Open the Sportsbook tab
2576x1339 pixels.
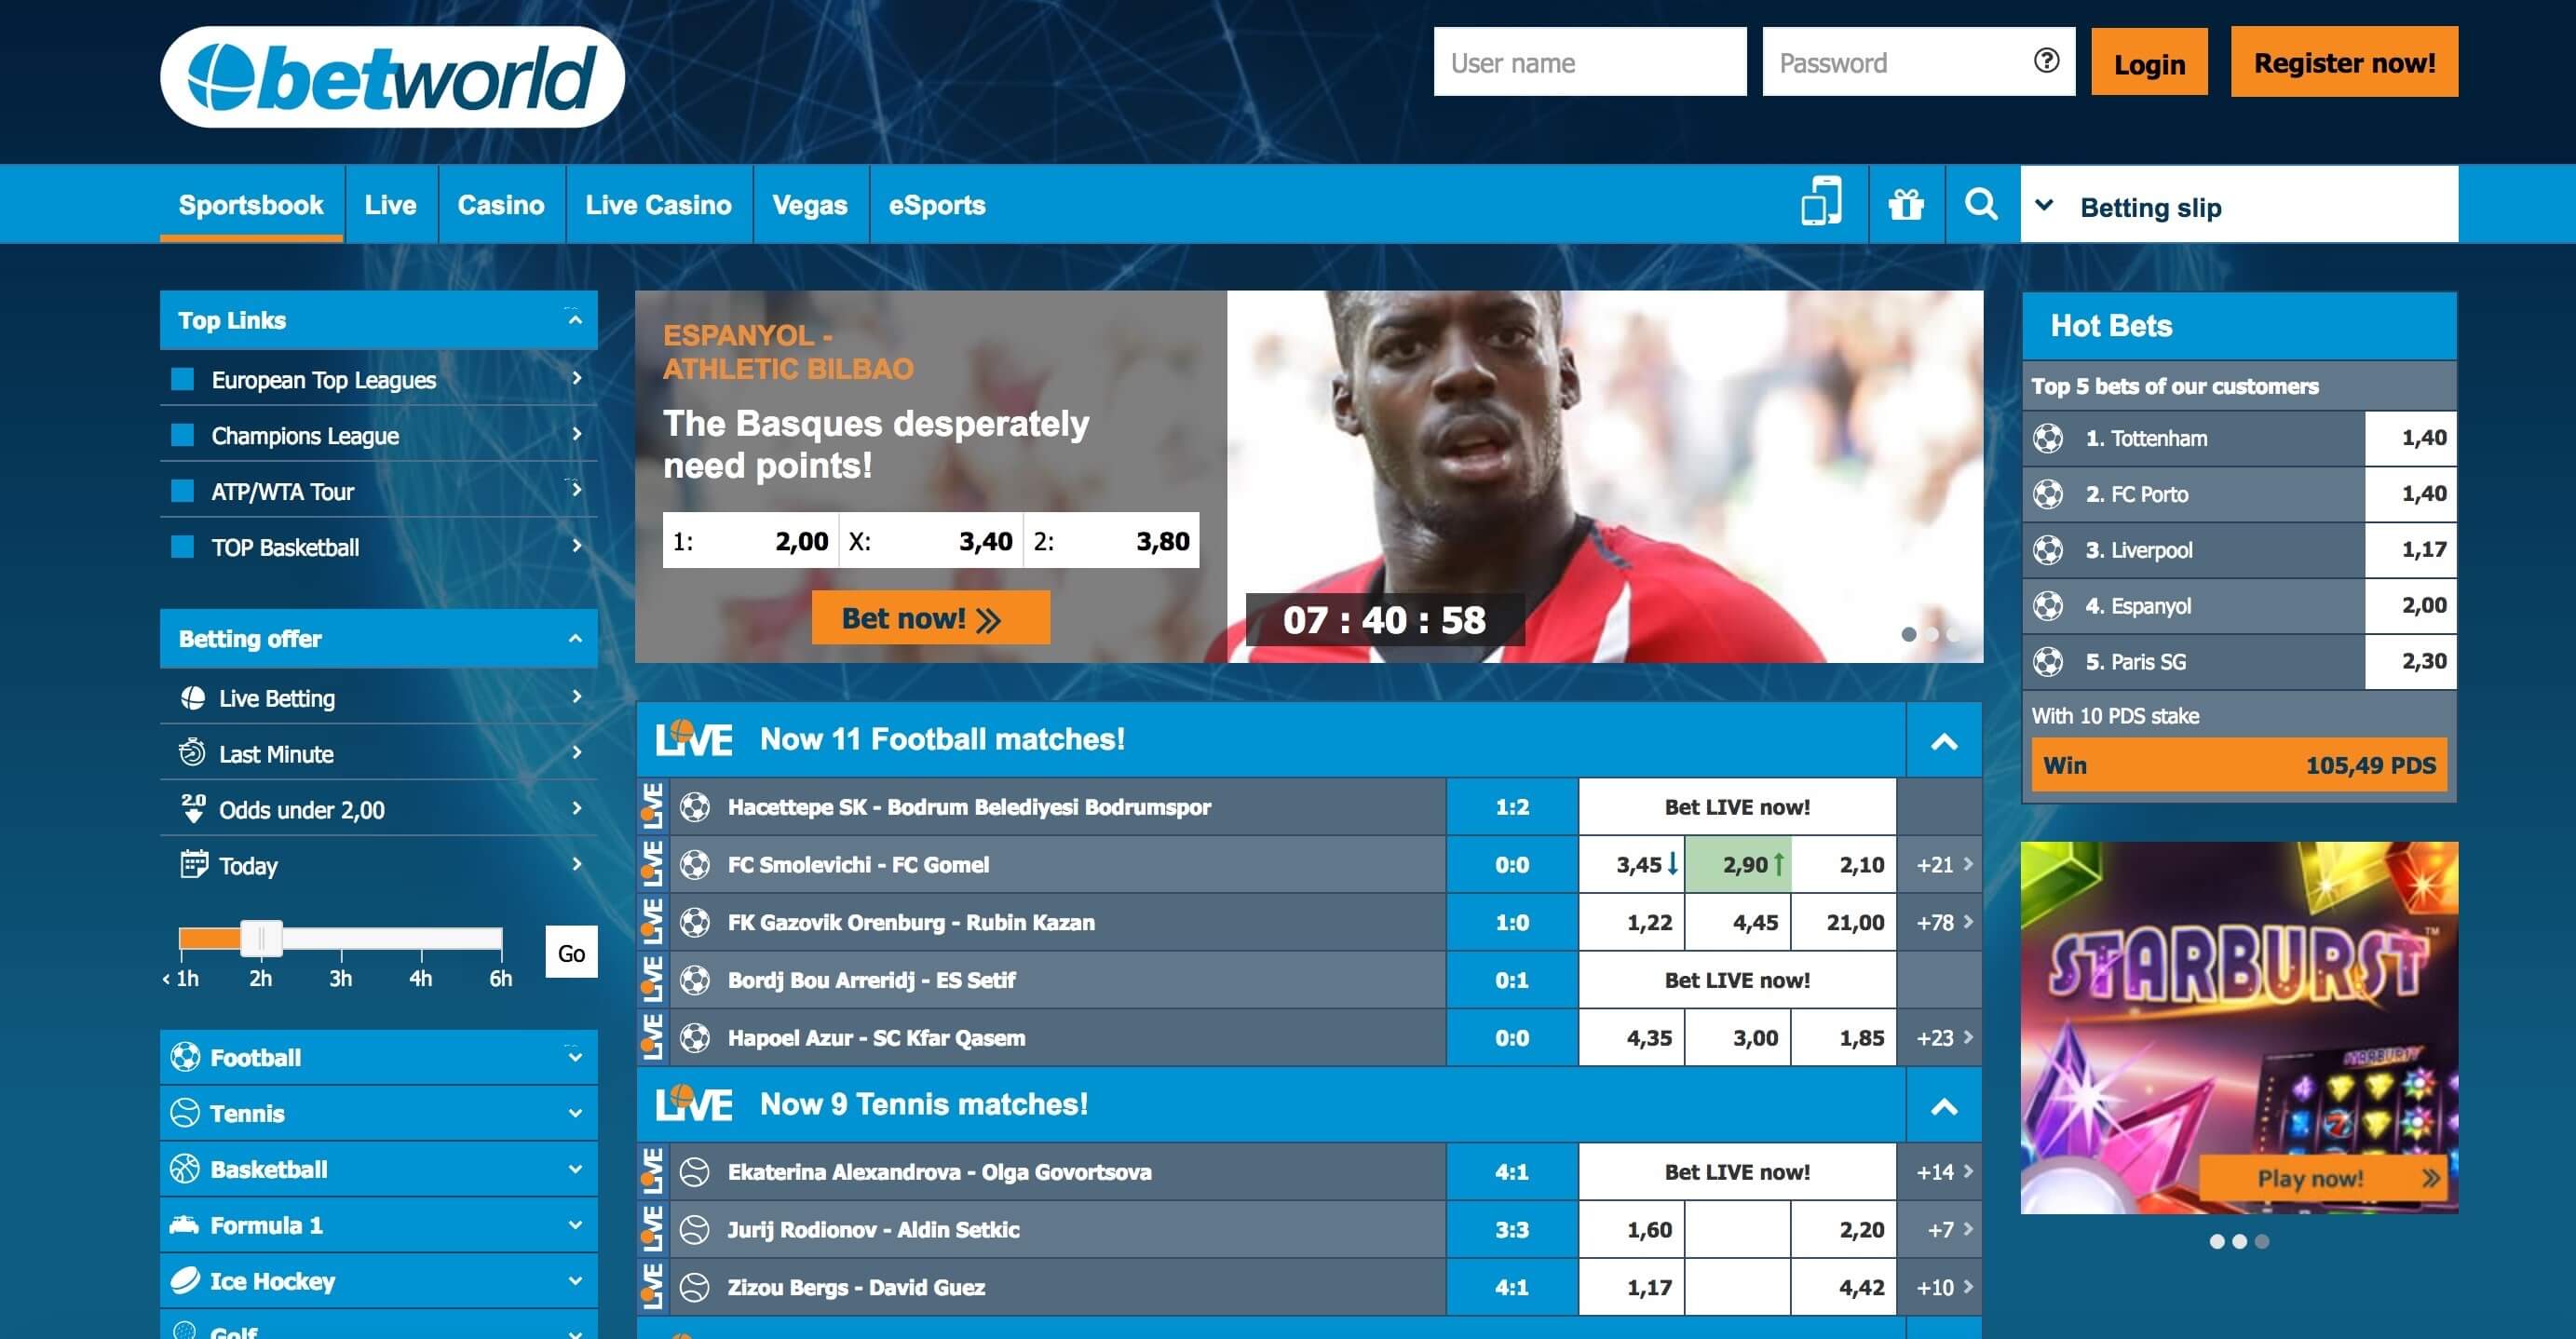251,205
